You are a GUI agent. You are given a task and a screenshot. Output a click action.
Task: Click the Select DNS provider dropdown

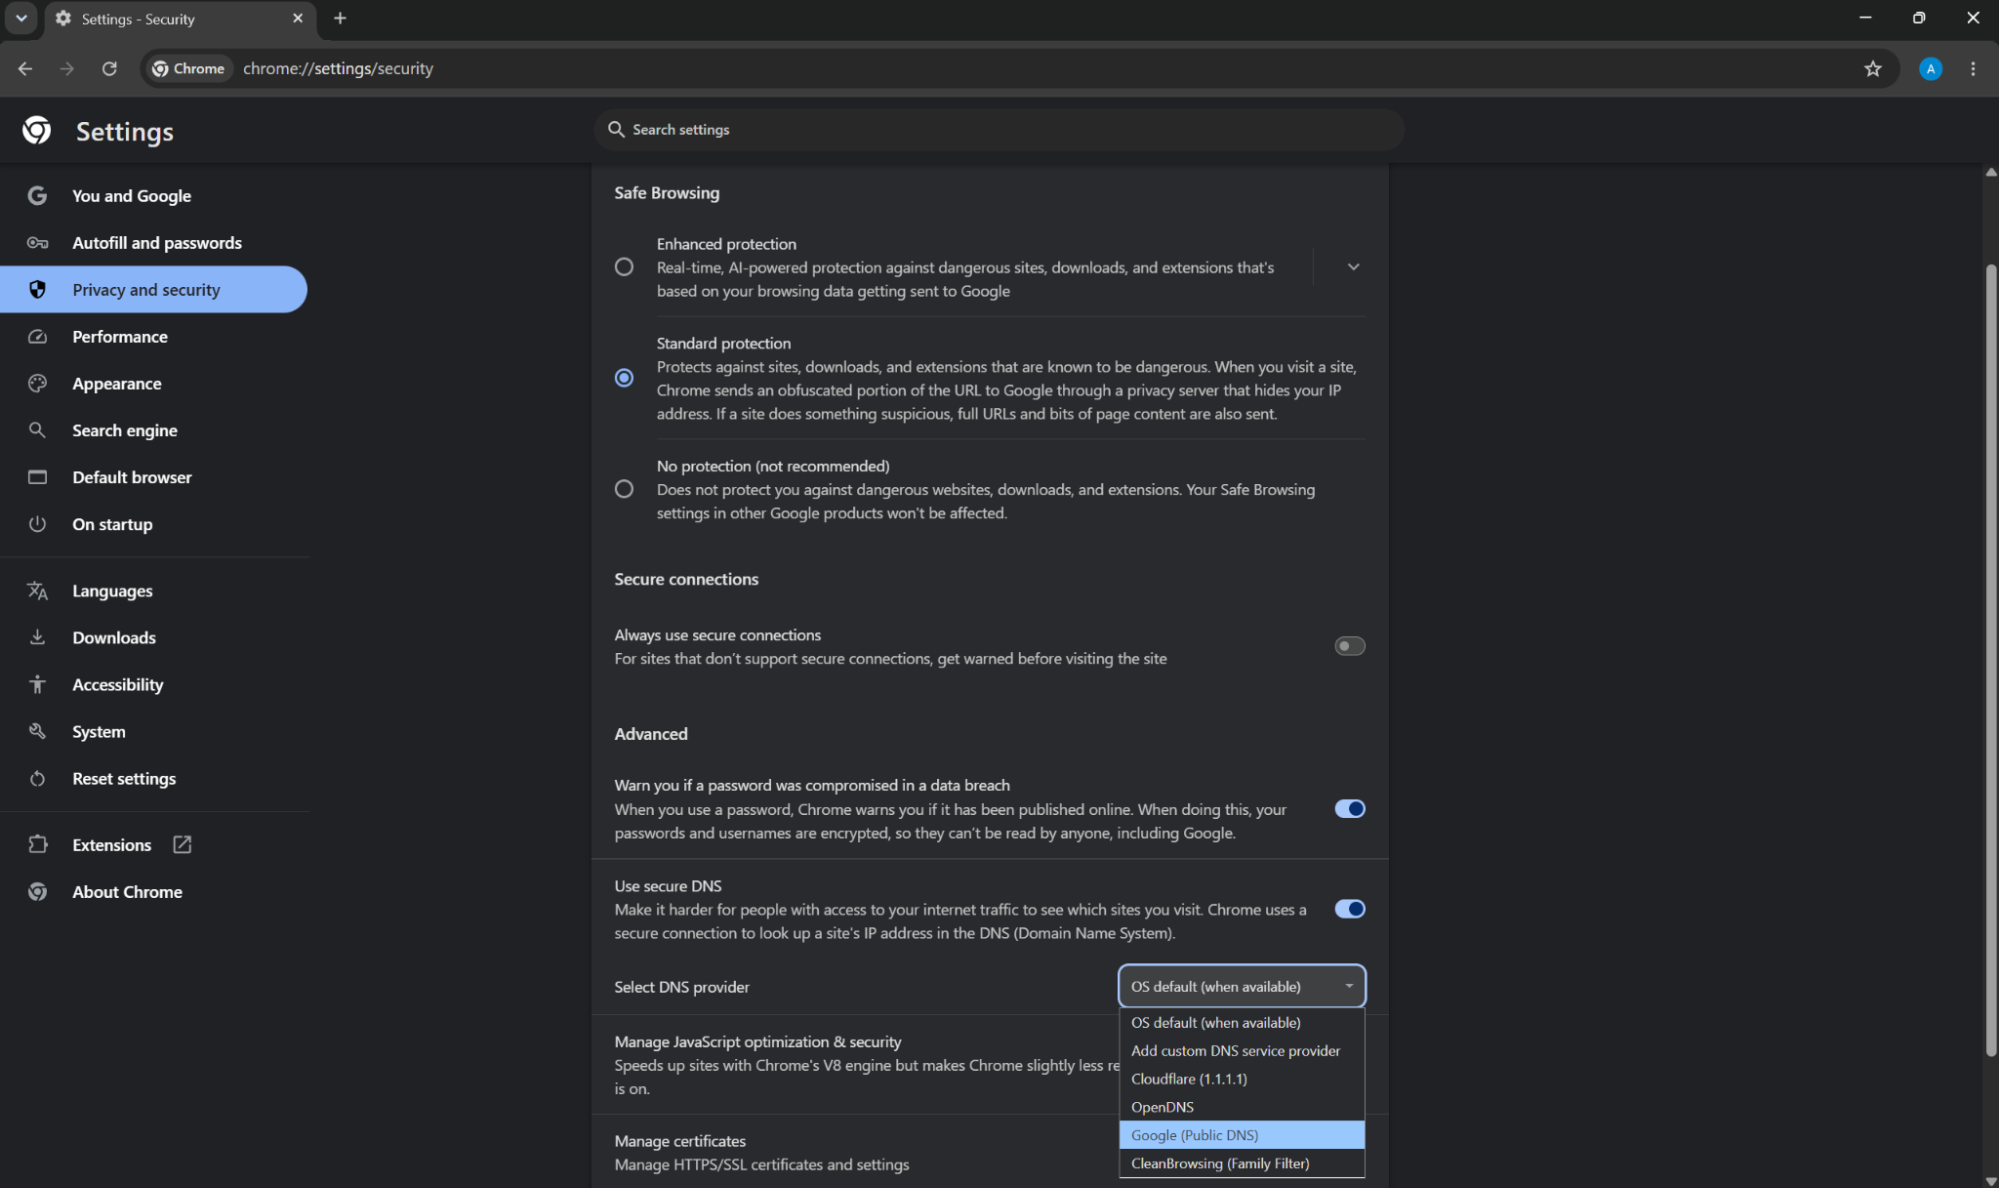[x=1241, y=986]
